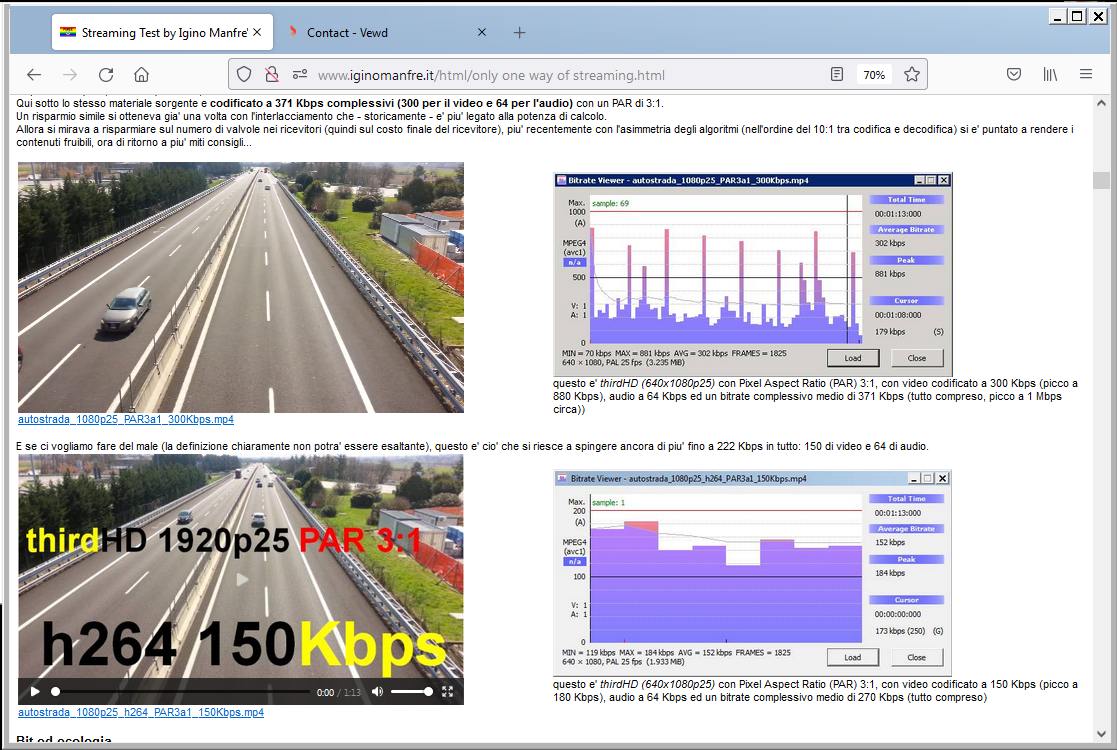1117x750 pixels.
Task: Open the tracking protection shield icon
Action: (x=244, y=75)
